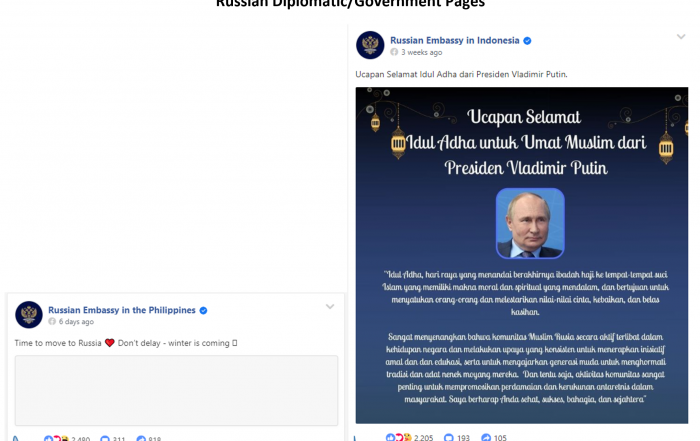Open Russian Embassy in the Philippines page link
This screenshot has width=700, height=441.
tap(122, 310)
